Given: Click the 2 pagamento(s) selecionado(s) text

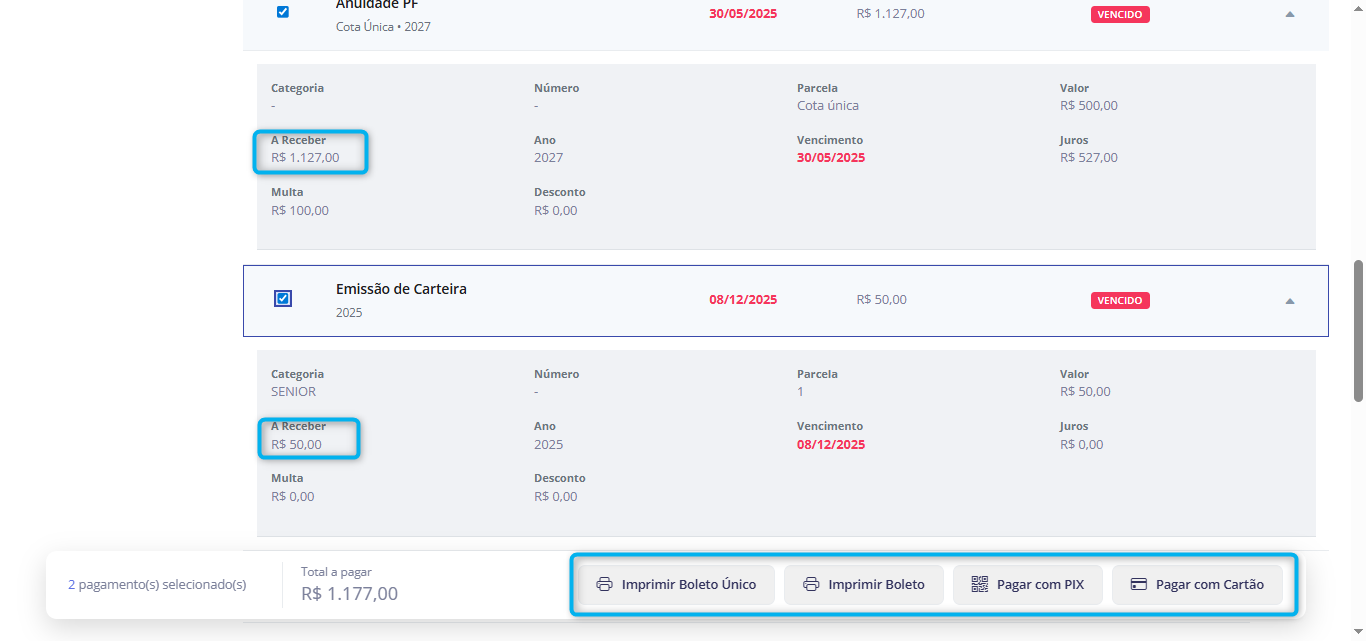Looking at the screenshot, I should (x=157, y=585).
